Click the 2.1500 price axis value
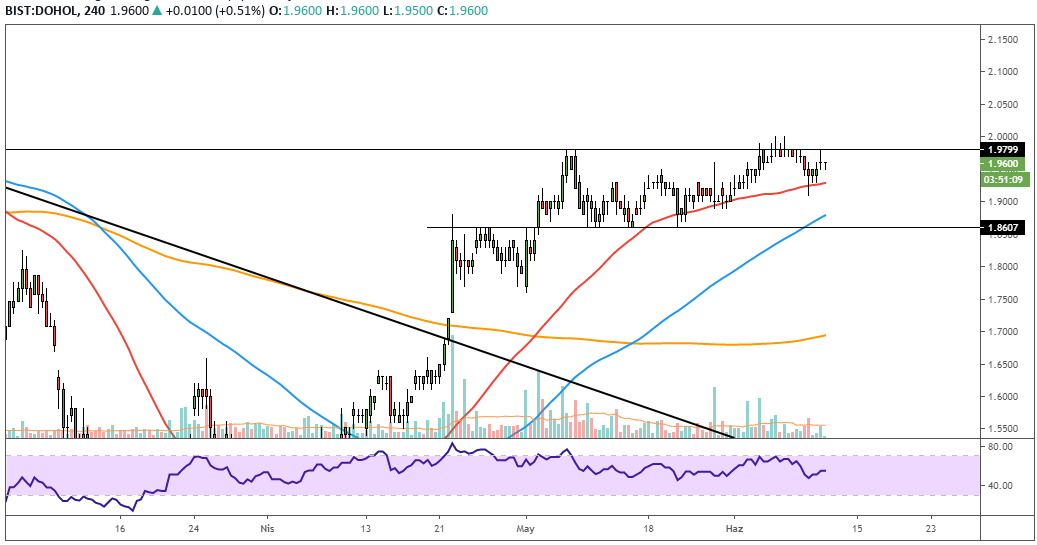This screenshot has width=1037, height=545. coord(1003,40)
